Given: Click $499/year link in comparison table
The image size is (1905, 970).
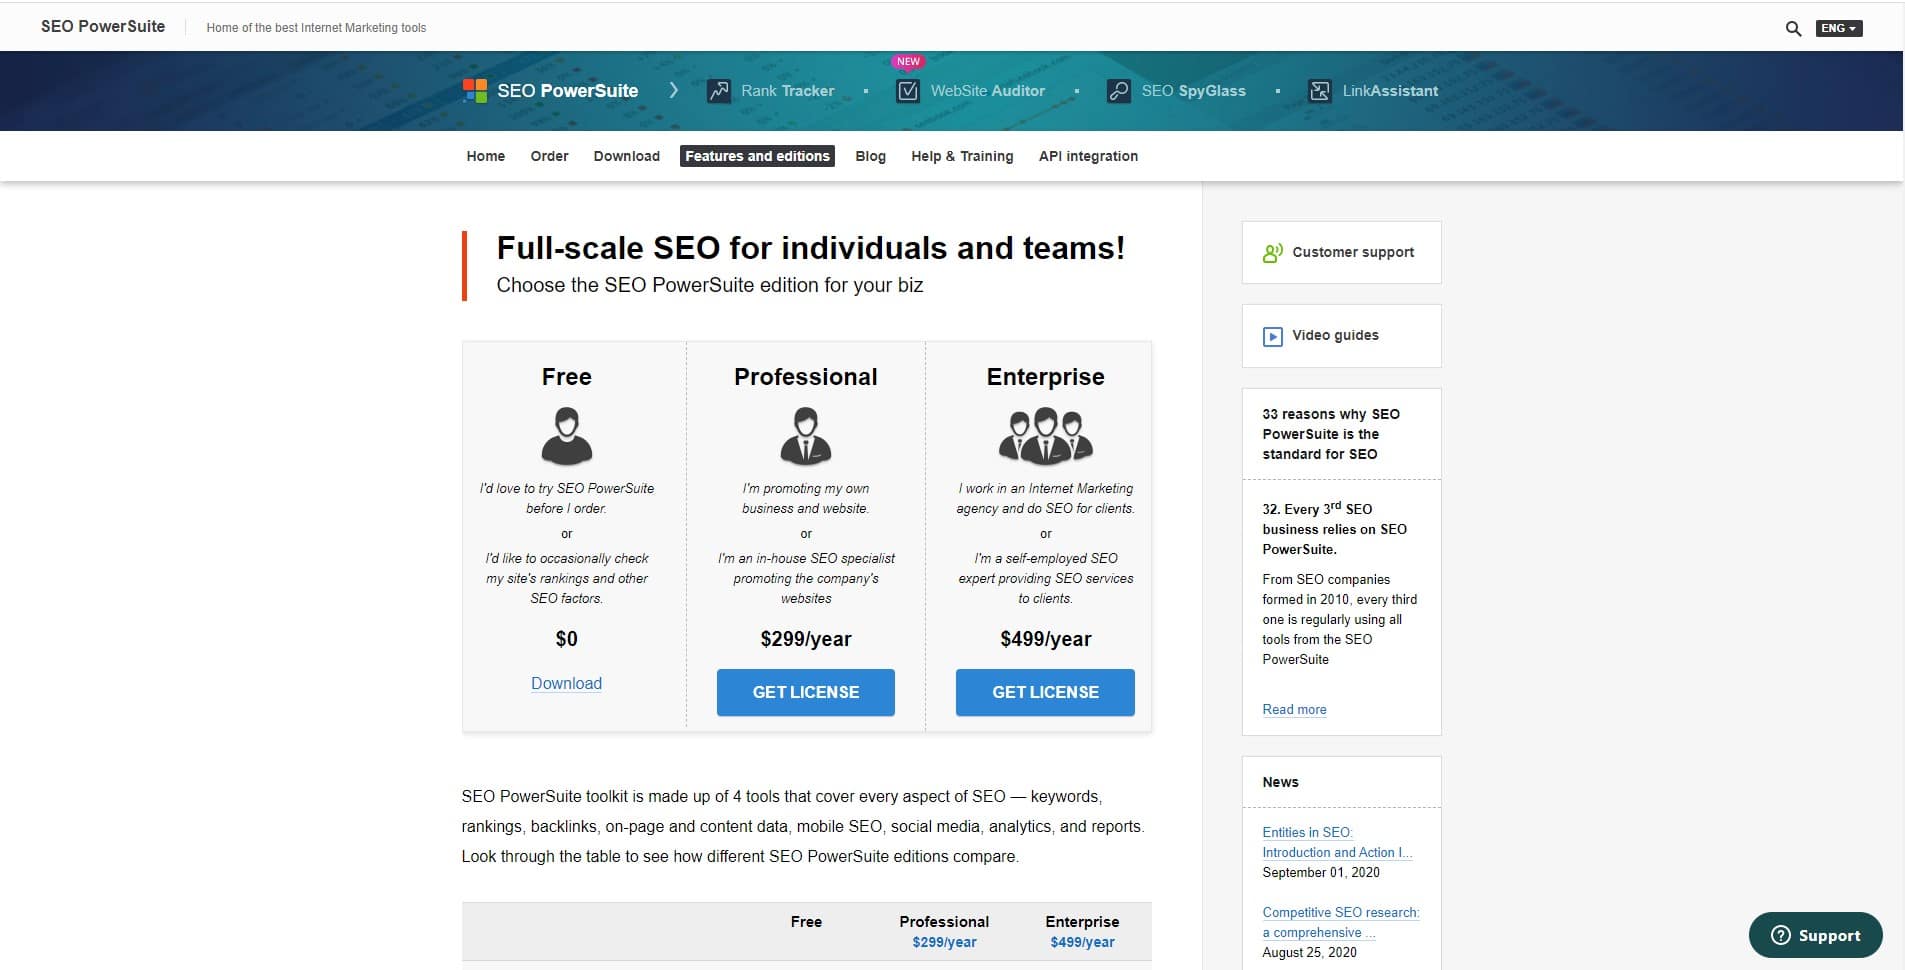Looking at the screenshot, I should [1082, 942].
